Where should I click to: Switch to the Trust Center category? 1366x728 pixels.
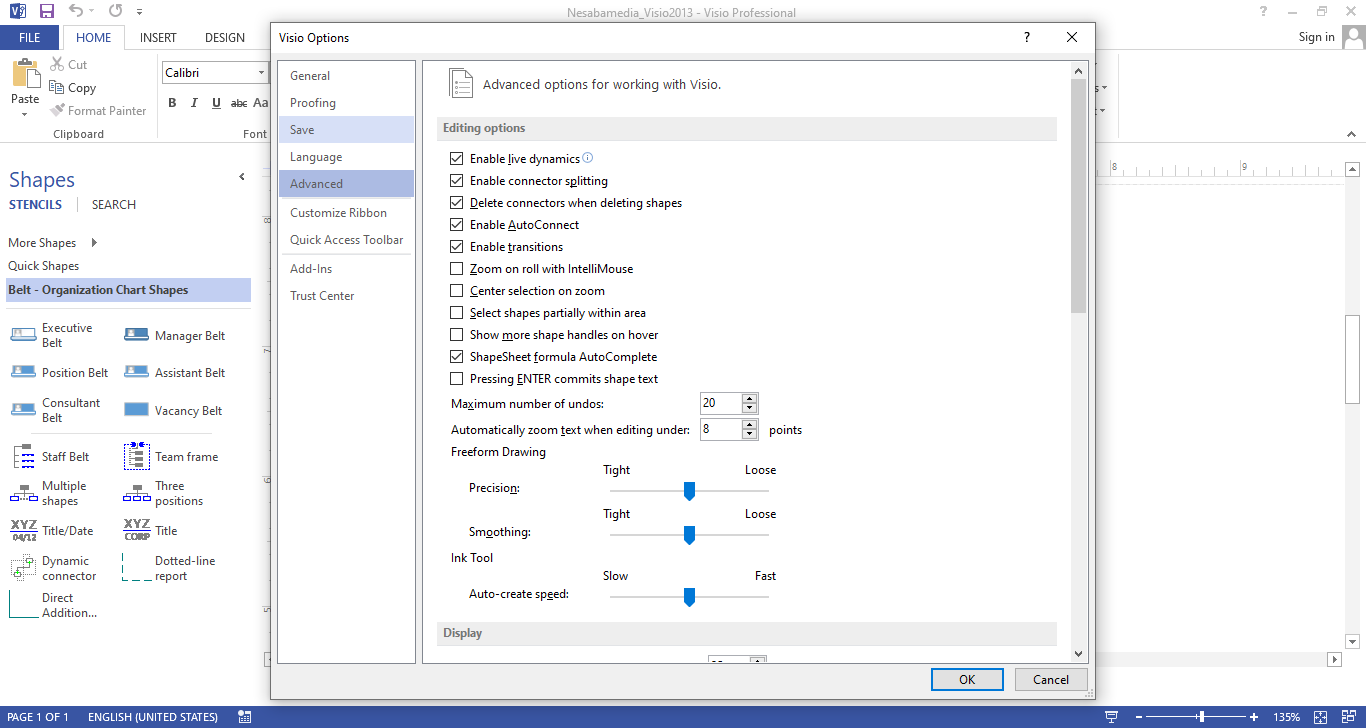pos(322,296)
